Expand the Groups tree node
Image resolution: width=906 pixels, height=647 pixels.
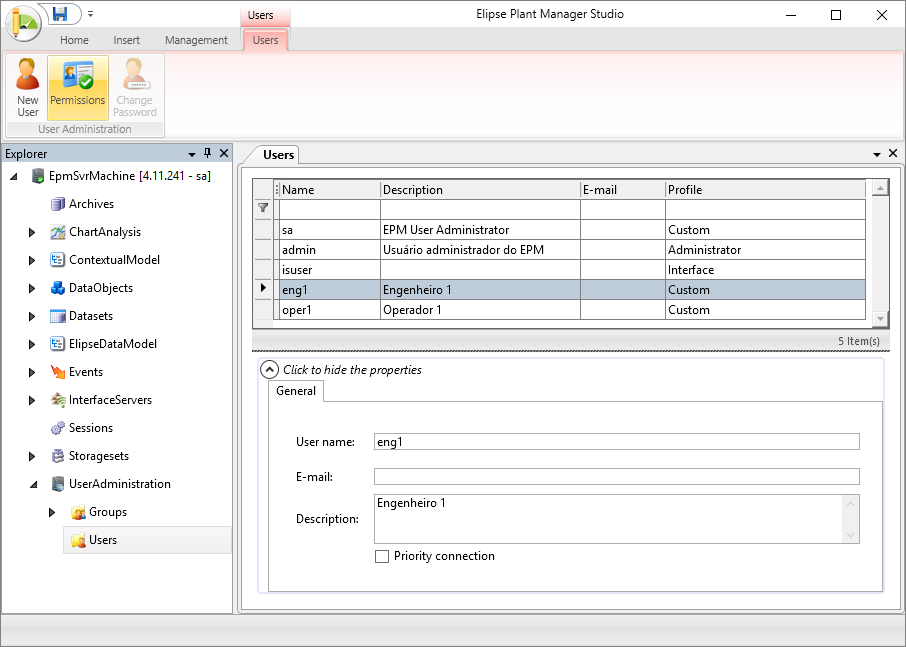53,512
